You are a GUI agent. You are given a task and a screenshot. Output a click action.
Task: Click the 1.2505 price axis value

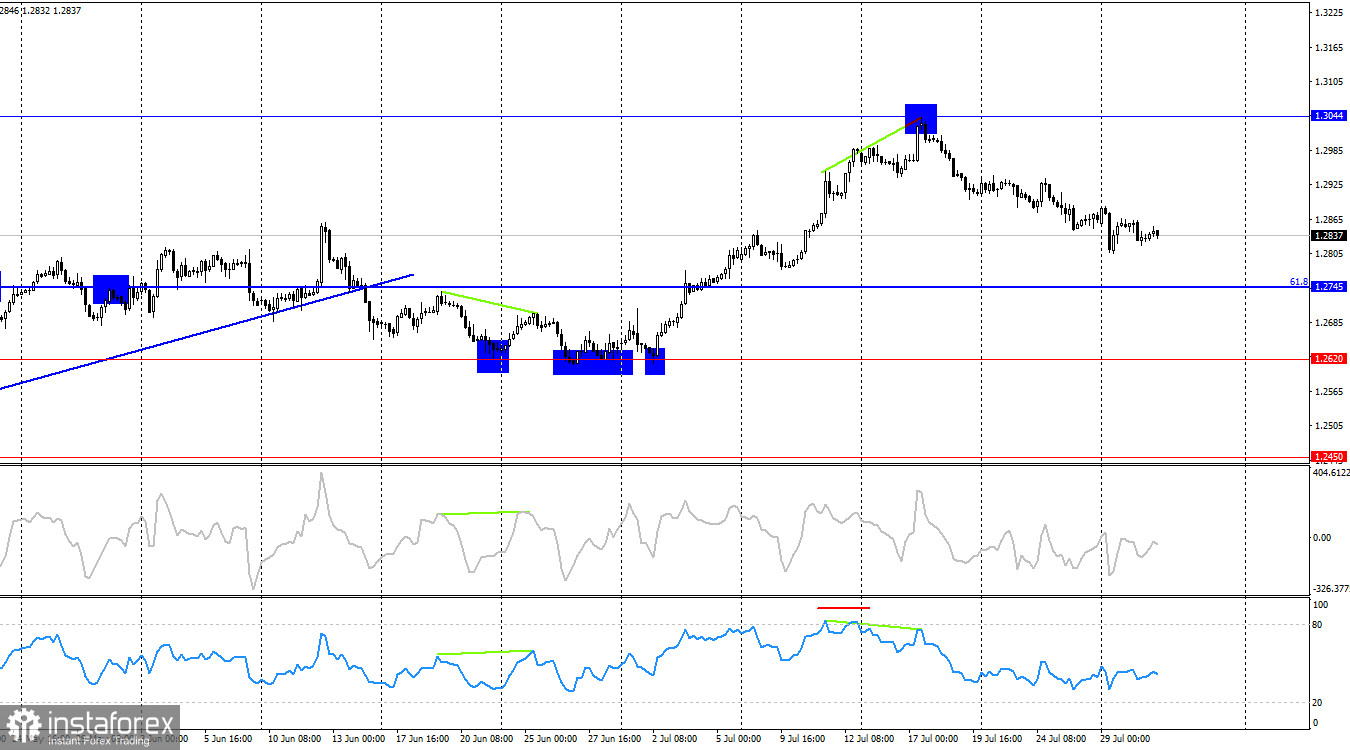pyautogui.click(x=1329, y=425)
